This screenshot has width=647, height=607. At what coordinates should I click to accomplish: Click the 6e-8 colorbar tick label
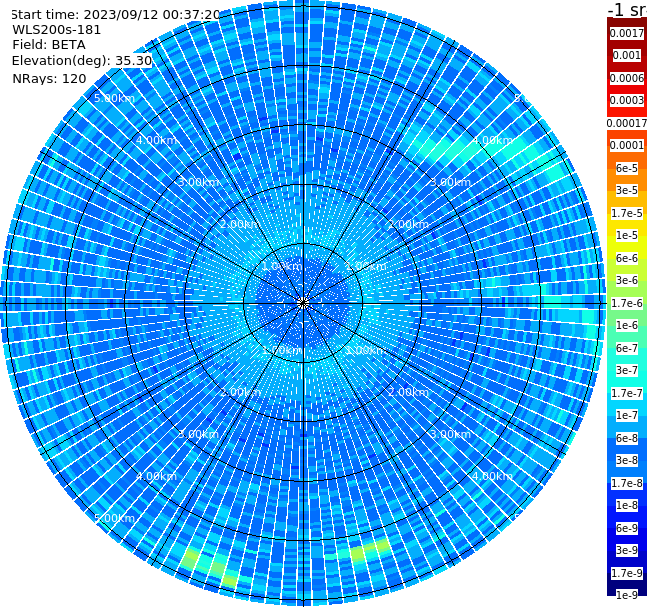point(627,438)
